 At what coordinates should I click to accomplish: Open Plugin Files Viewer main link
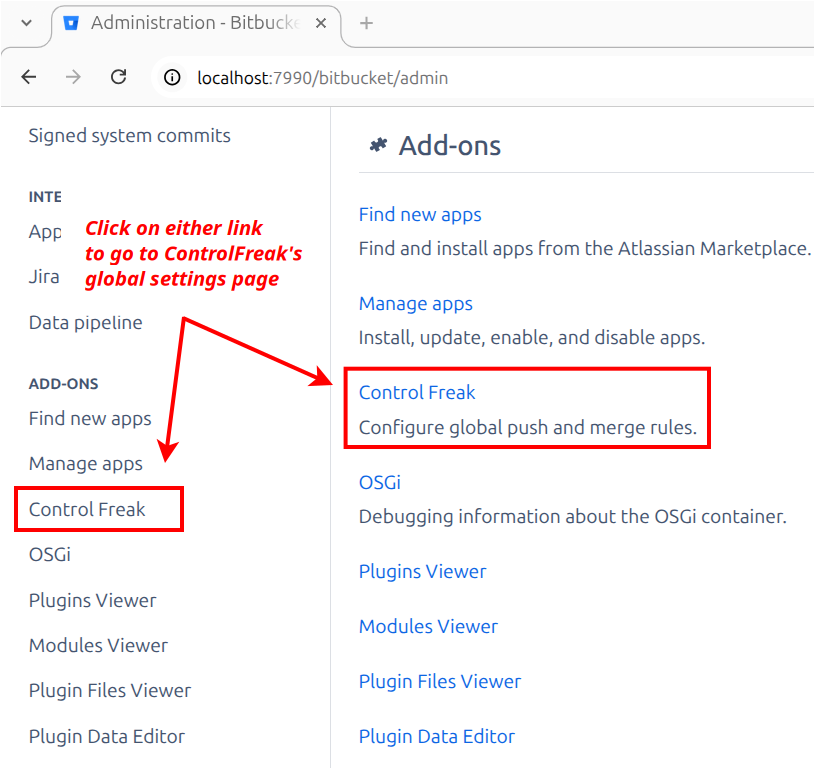(440, 681)
